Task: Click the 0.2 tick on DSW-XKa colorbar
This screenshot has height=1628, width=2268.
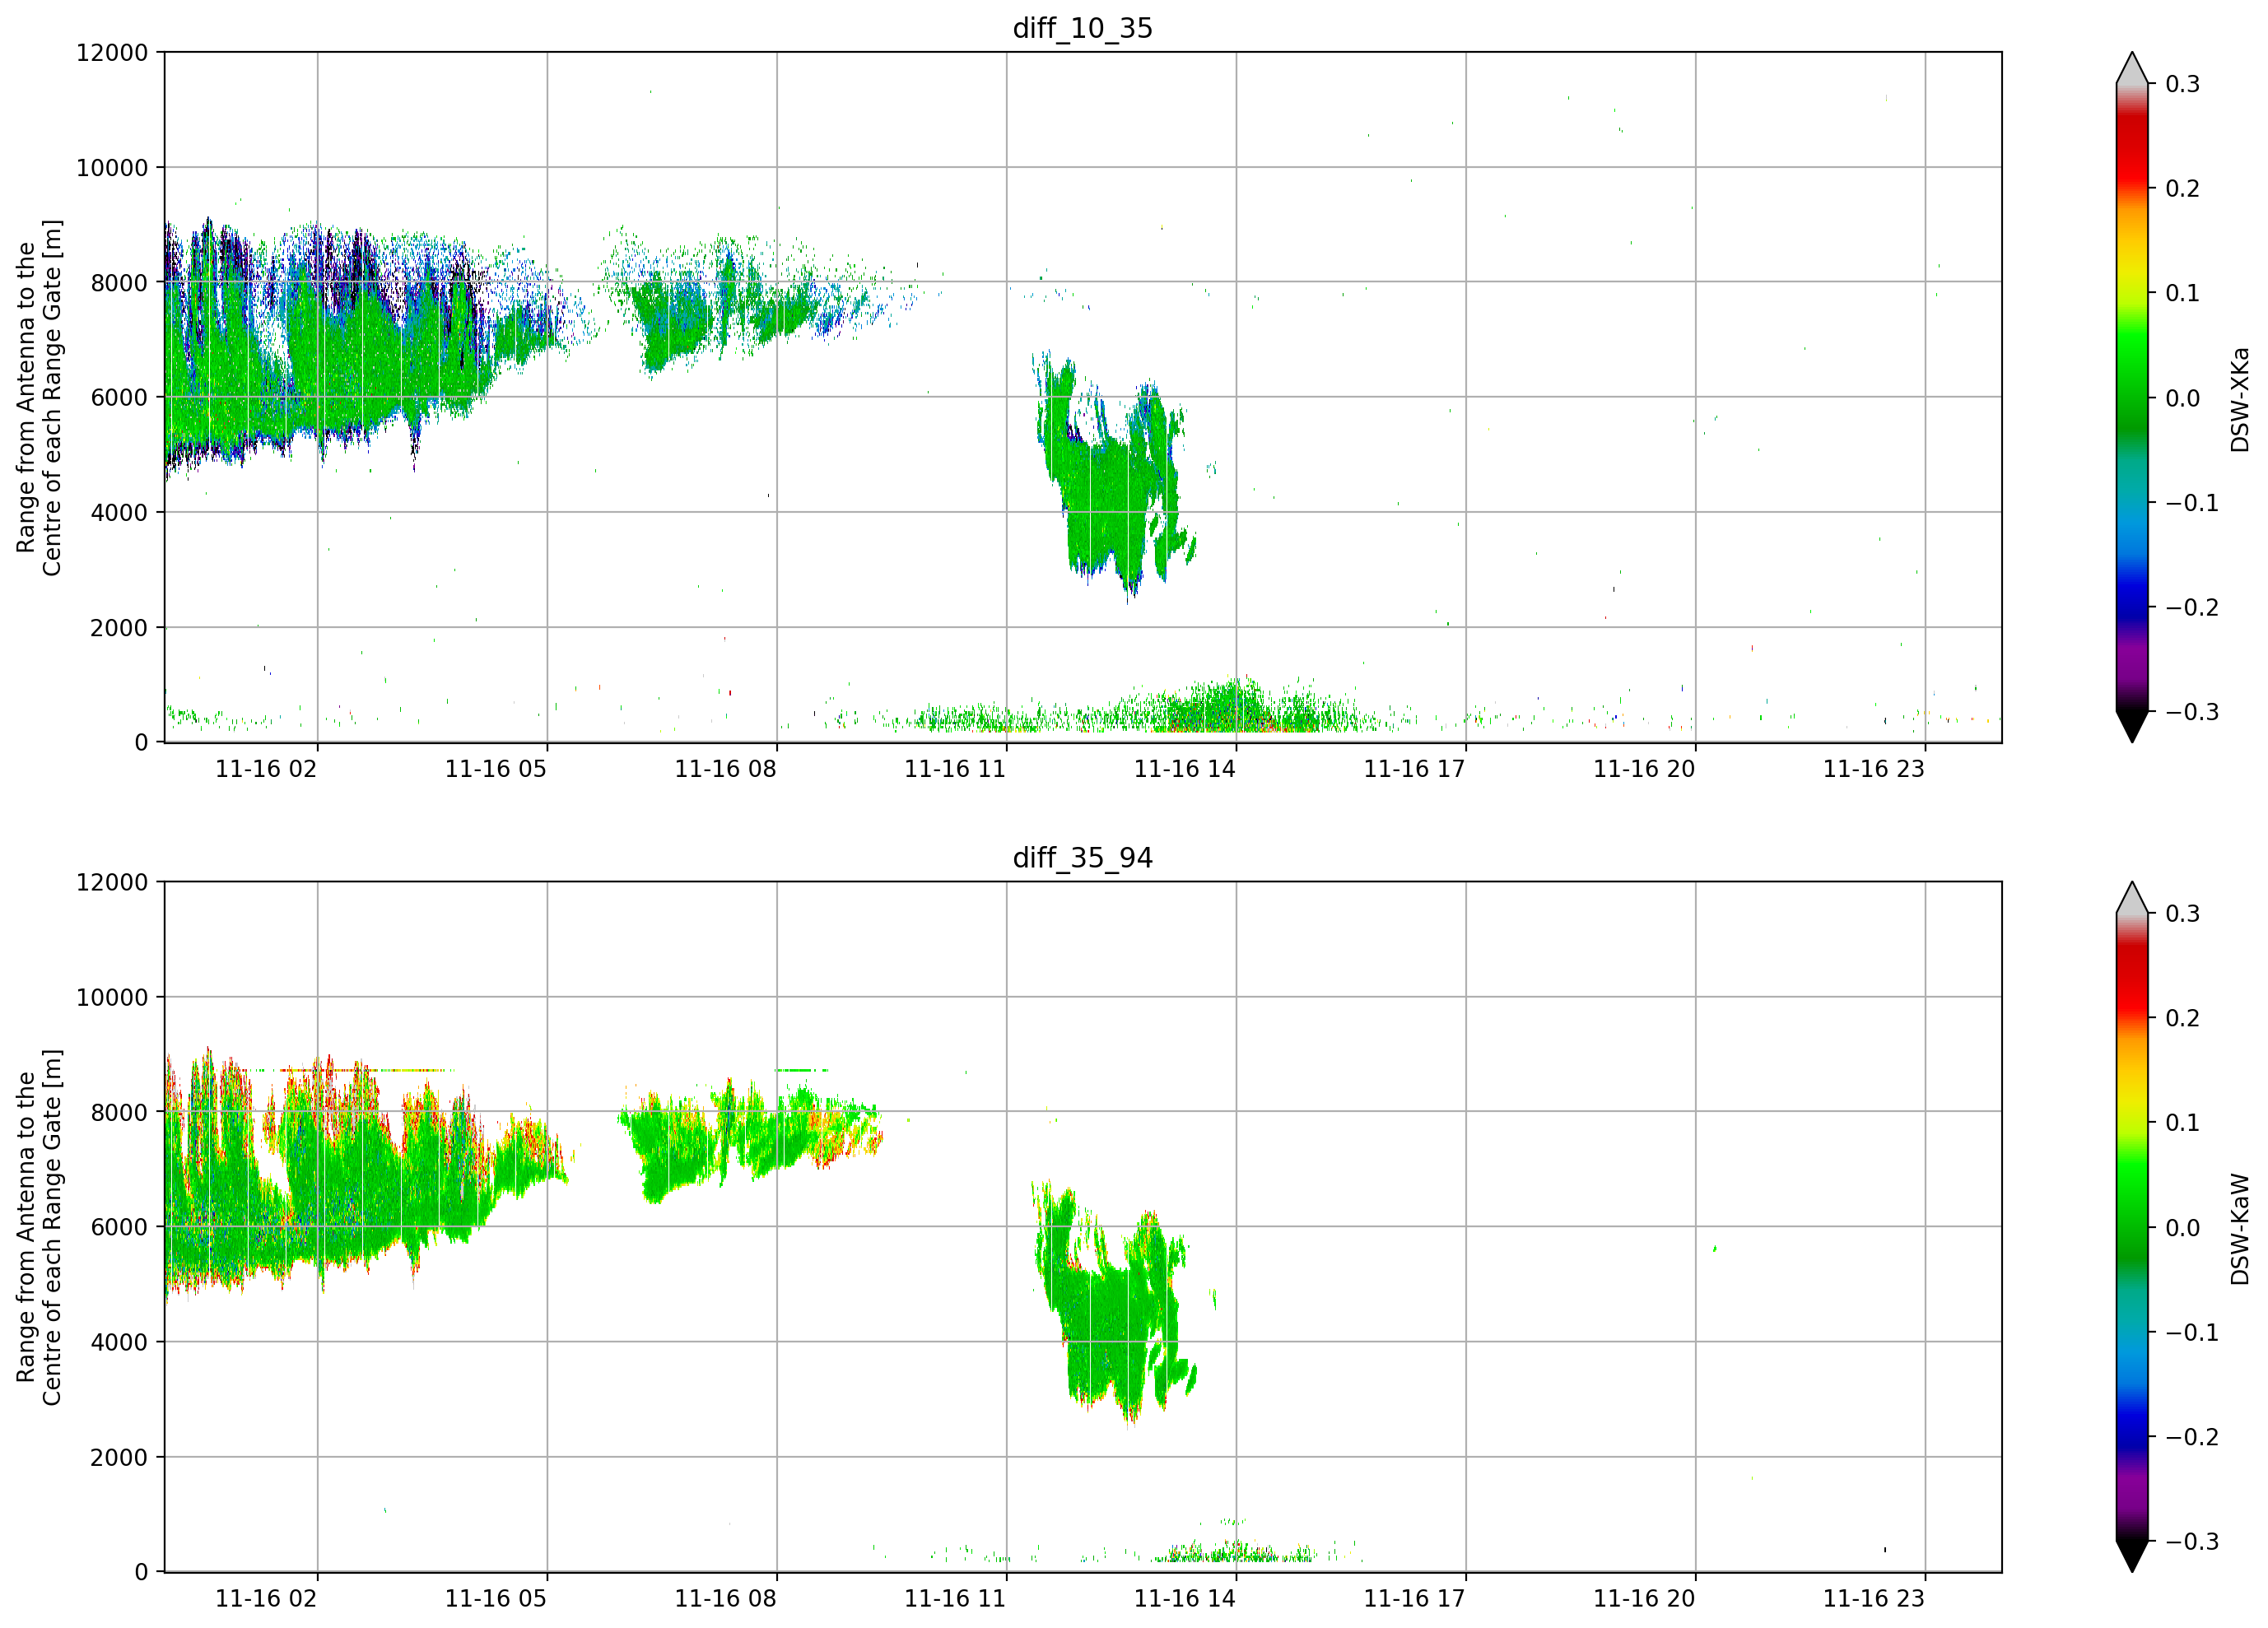Action: pos(2182,189)
